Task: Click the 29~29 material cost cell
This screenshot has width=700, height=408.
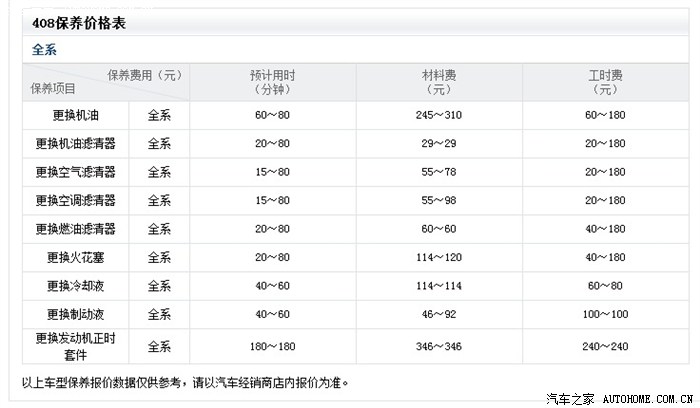Action: [x=439, y=144]
